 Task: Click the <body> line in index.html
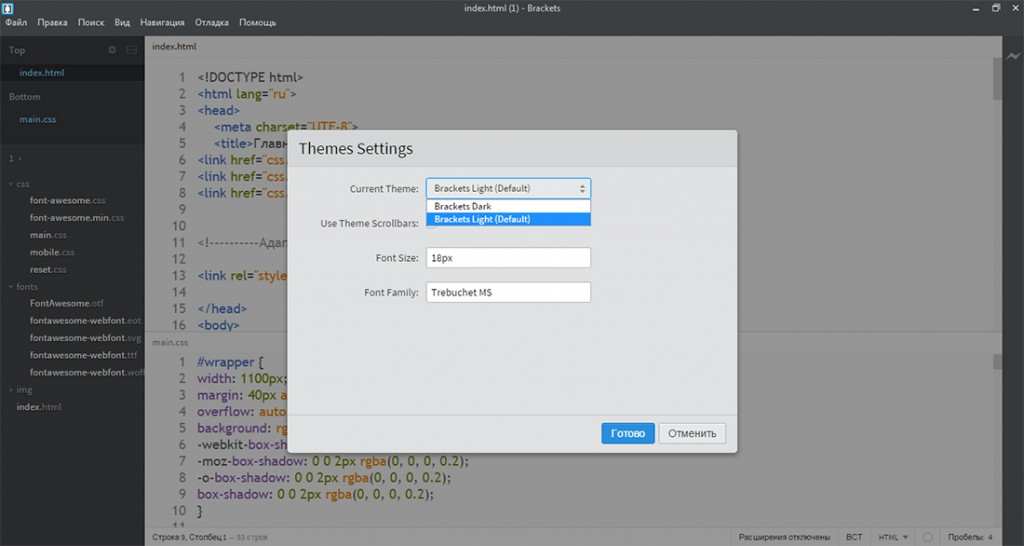click(x=219, y=325)
